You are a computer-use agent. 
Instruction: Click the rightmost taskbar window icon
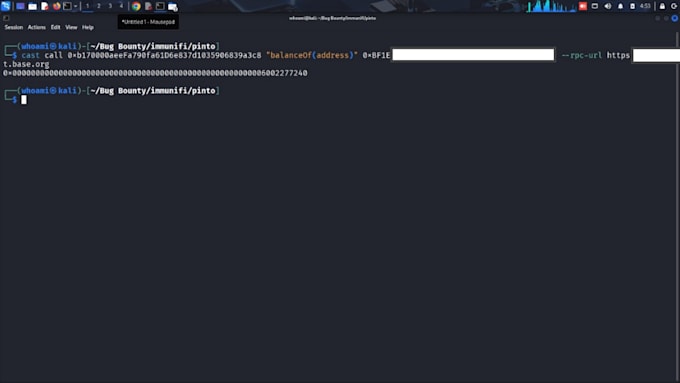(173, 6)
